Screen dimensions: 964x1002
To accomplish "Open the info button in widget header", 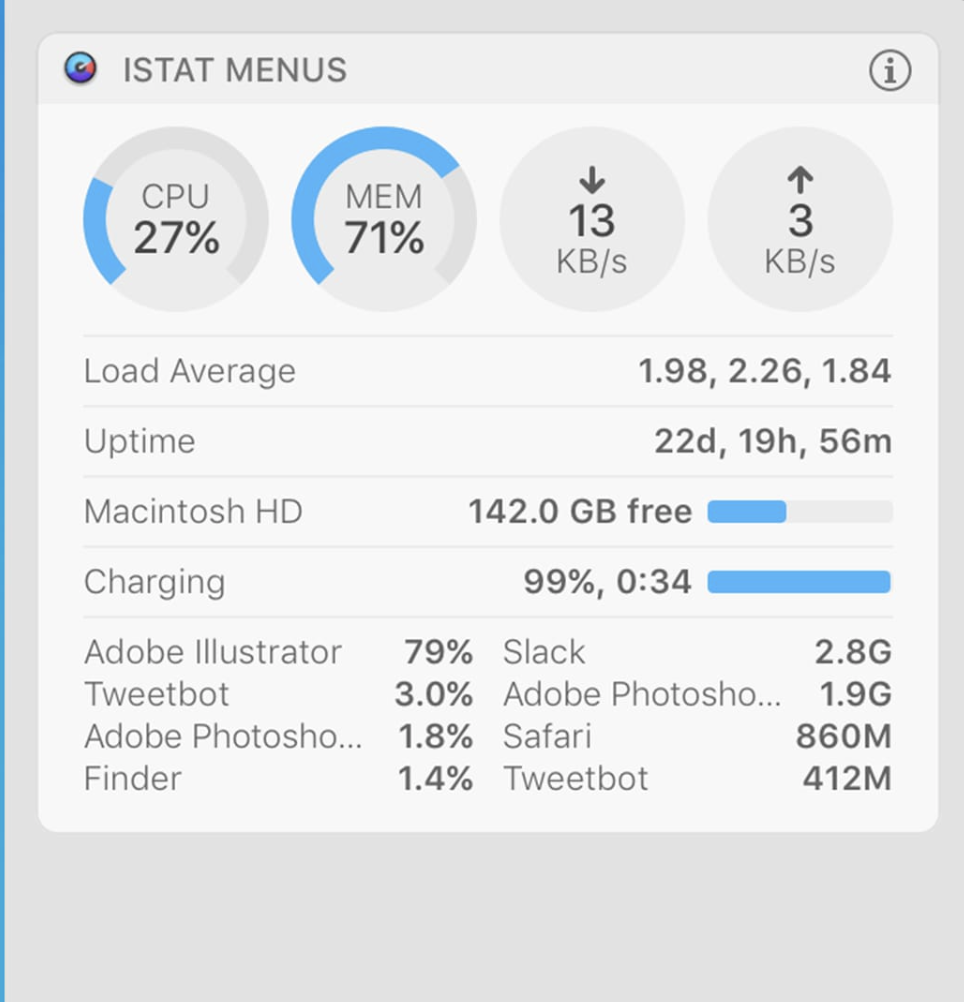I will (x=889, y=70).
